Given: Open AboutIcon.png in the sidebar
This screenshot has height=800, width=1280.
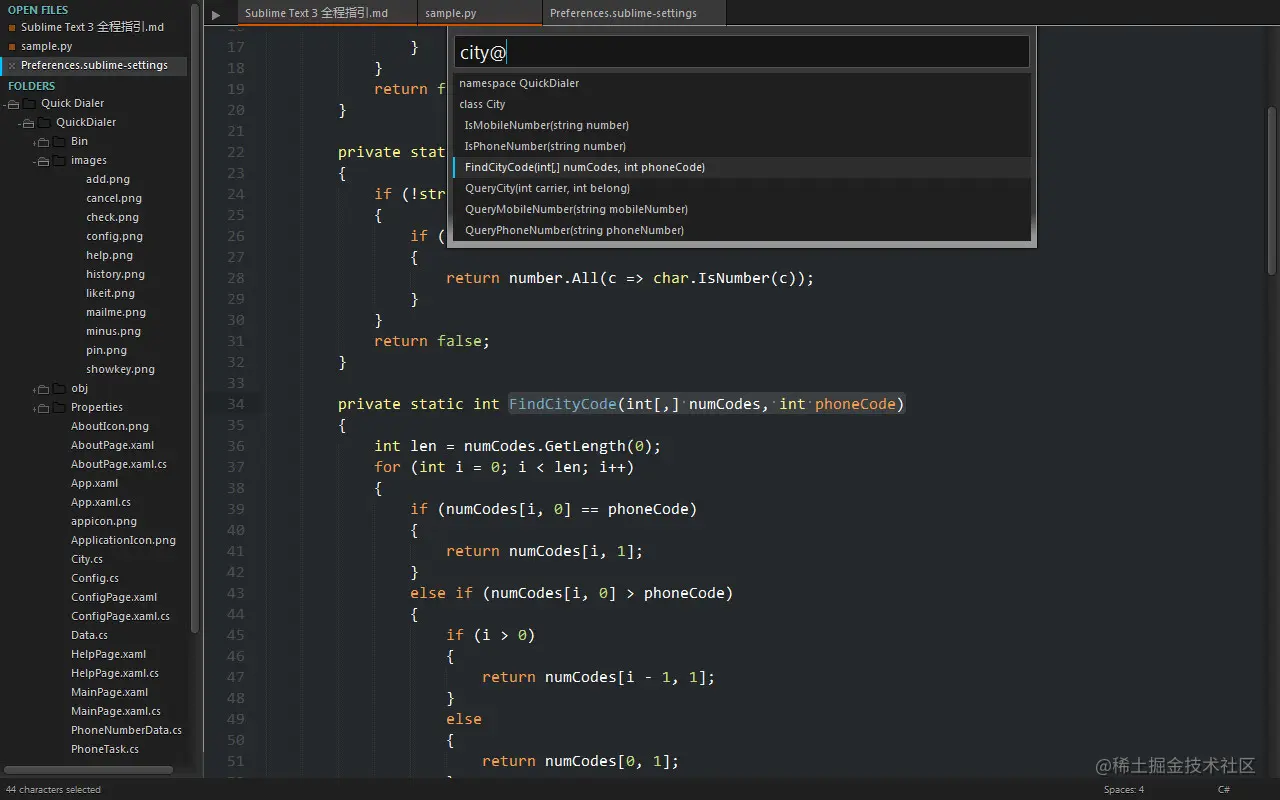Looking at the screenshot, I should (x=110, y=426).
